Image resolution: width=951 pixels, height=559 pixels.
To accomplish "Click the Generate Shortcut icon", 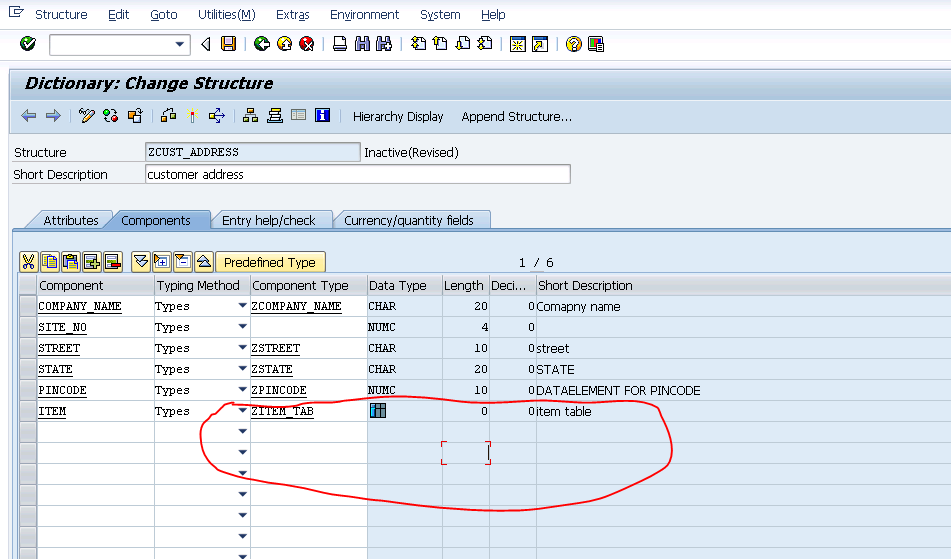I will pyautogui.click(x=540, y=44).
